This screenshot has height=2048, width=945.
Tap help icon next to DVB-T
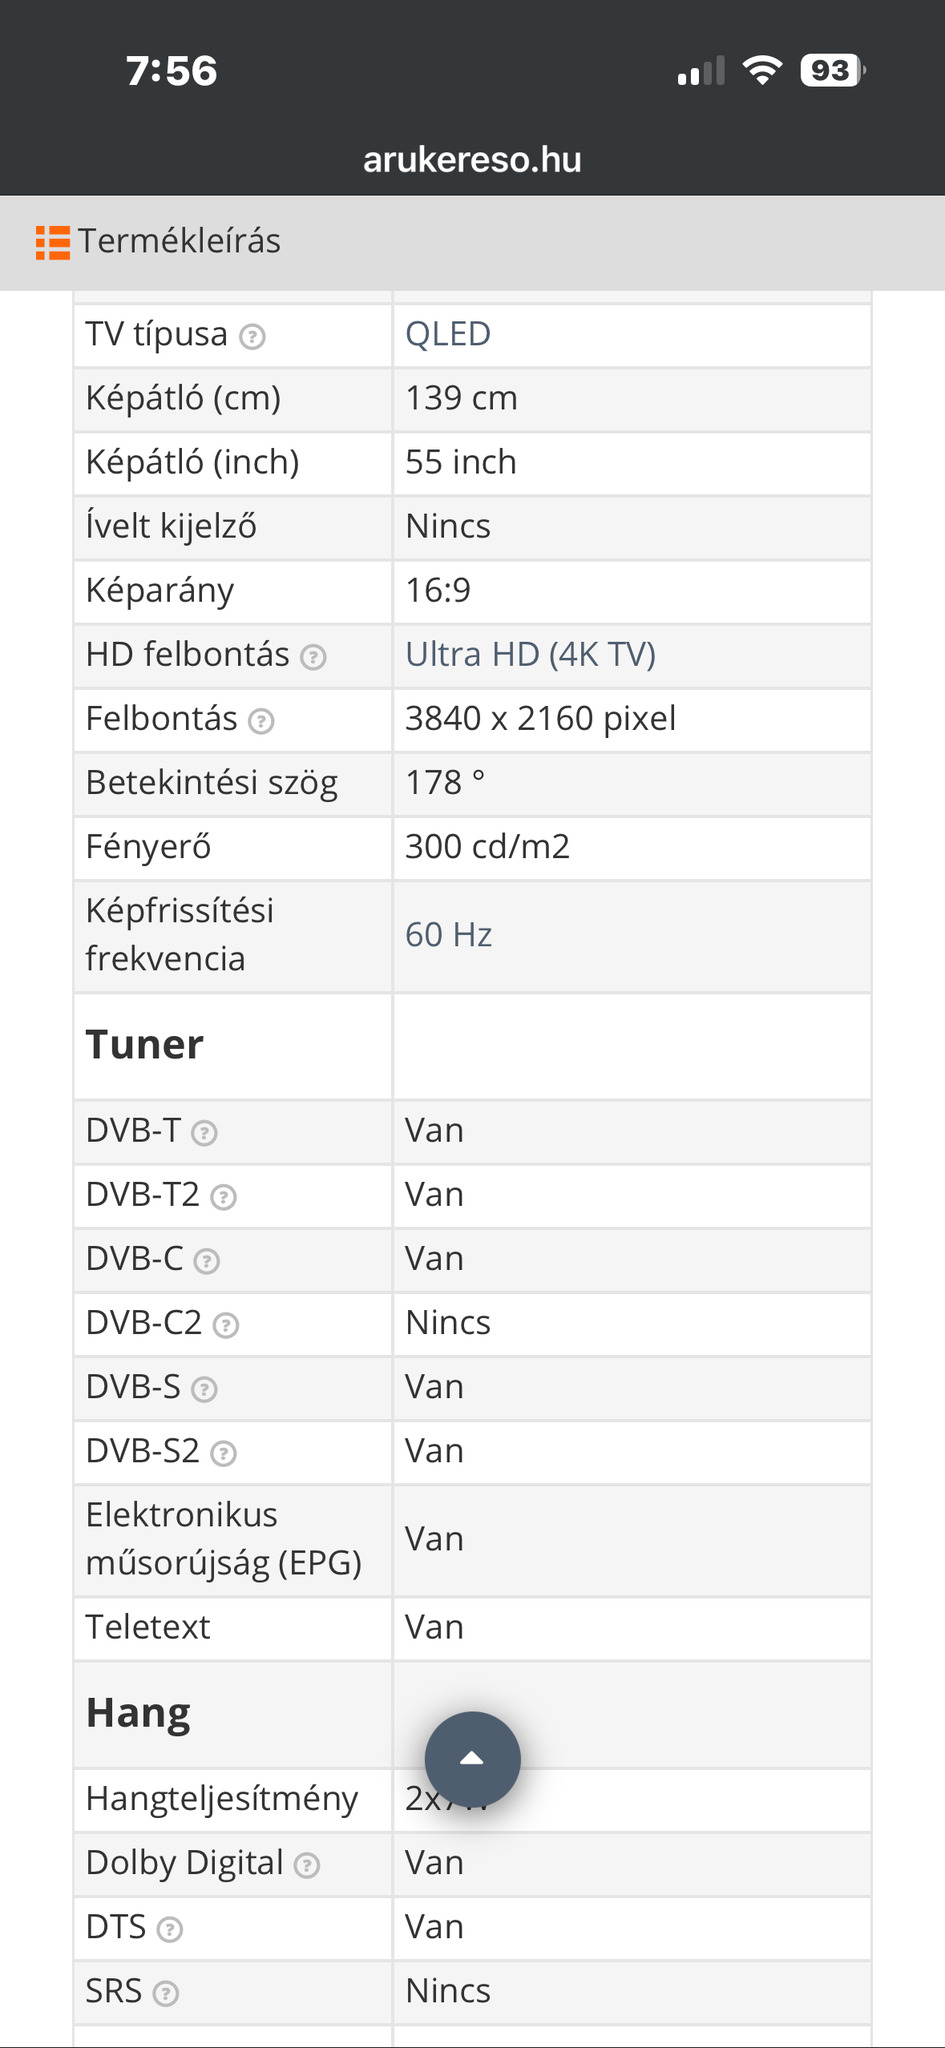204,1133
